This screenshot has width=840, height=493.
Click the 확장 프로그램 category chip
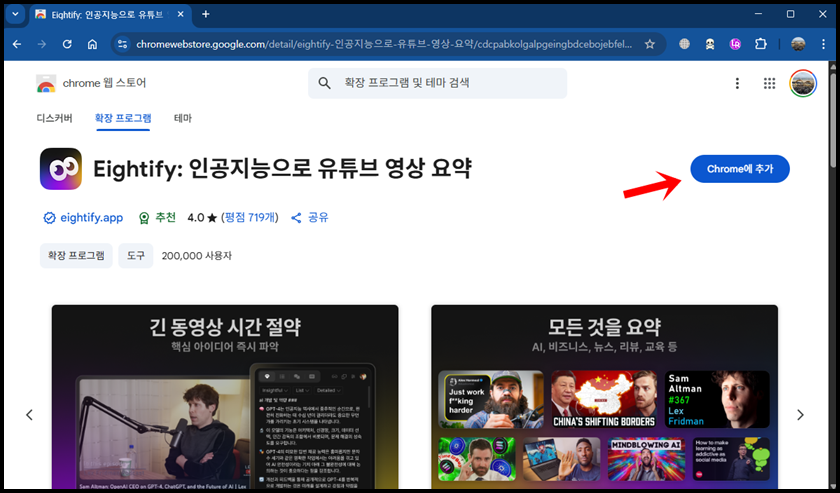tap(76, 256)
